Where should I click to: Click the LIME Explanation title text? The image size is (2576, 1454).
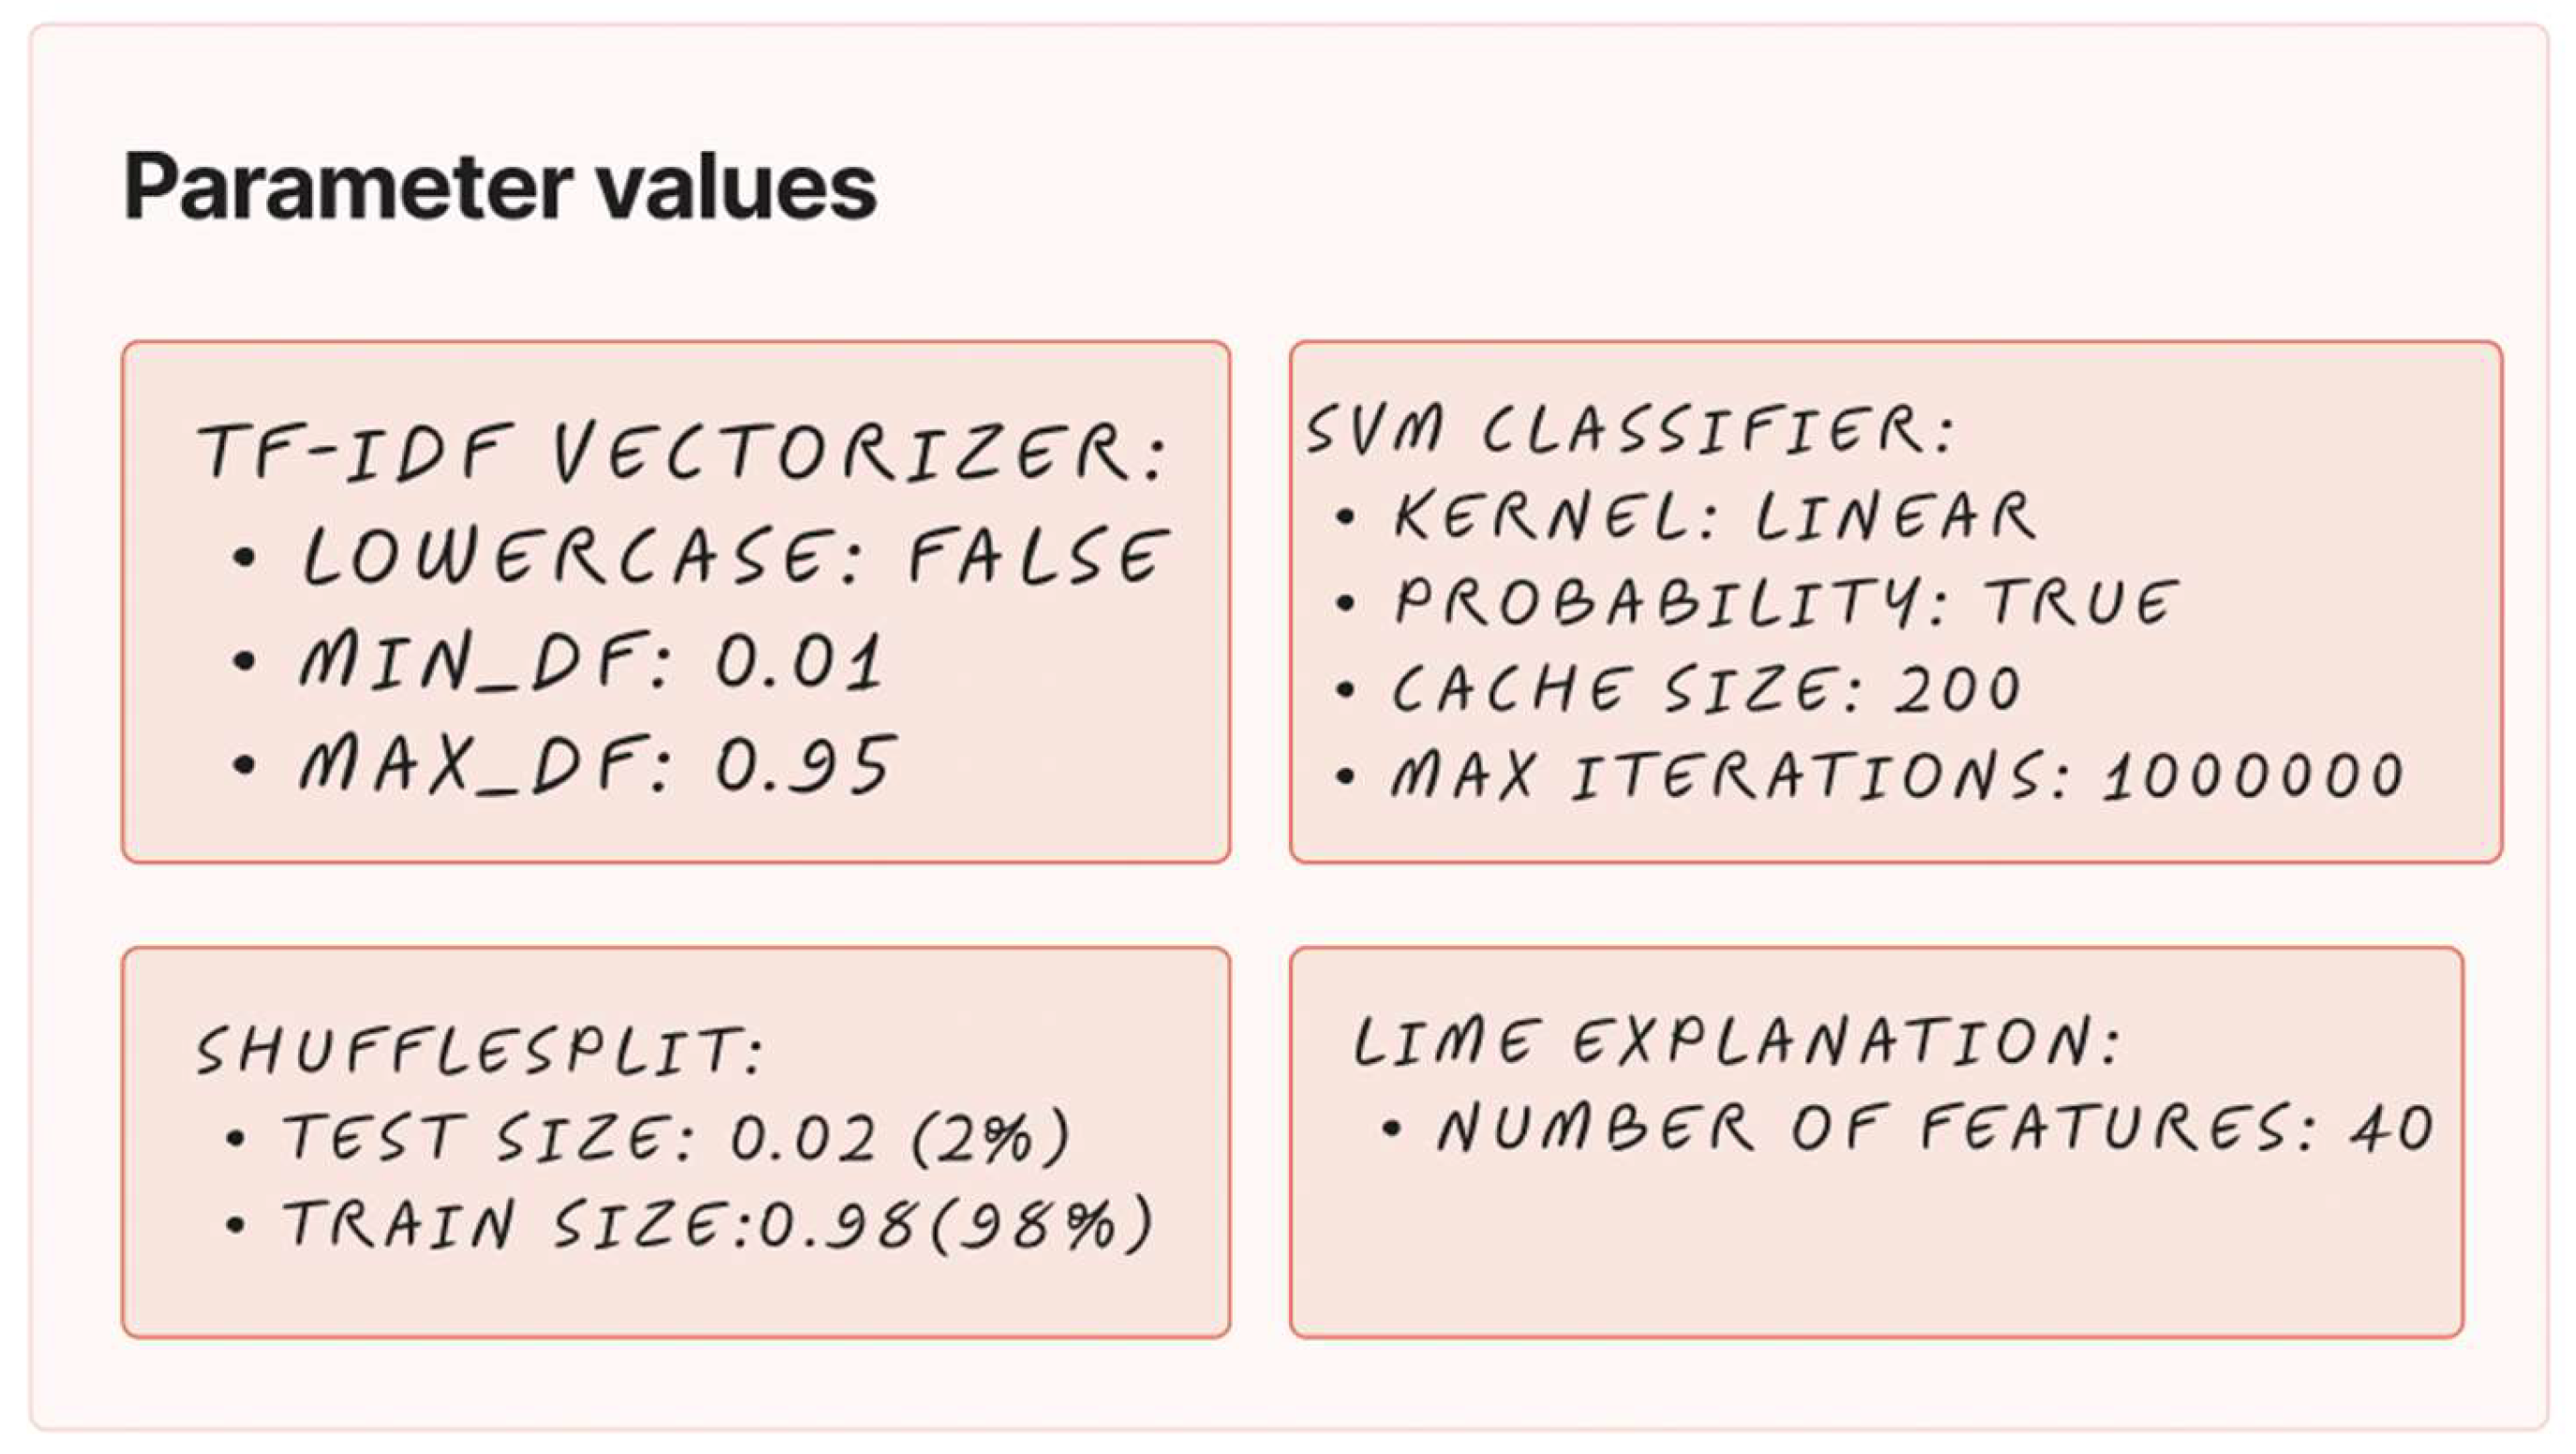tap(1735, 1042)
